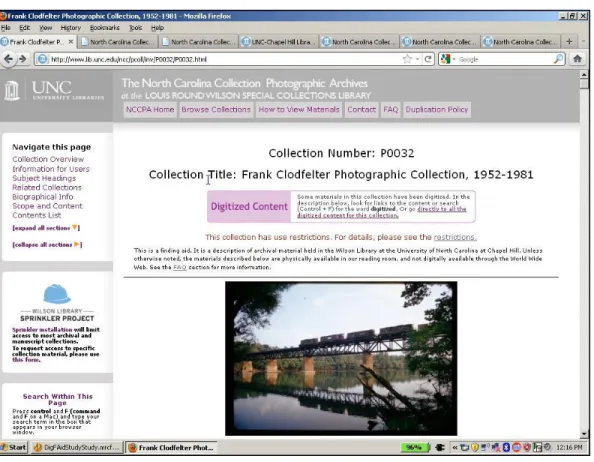Open Duplication Policy page

[437, 109]
